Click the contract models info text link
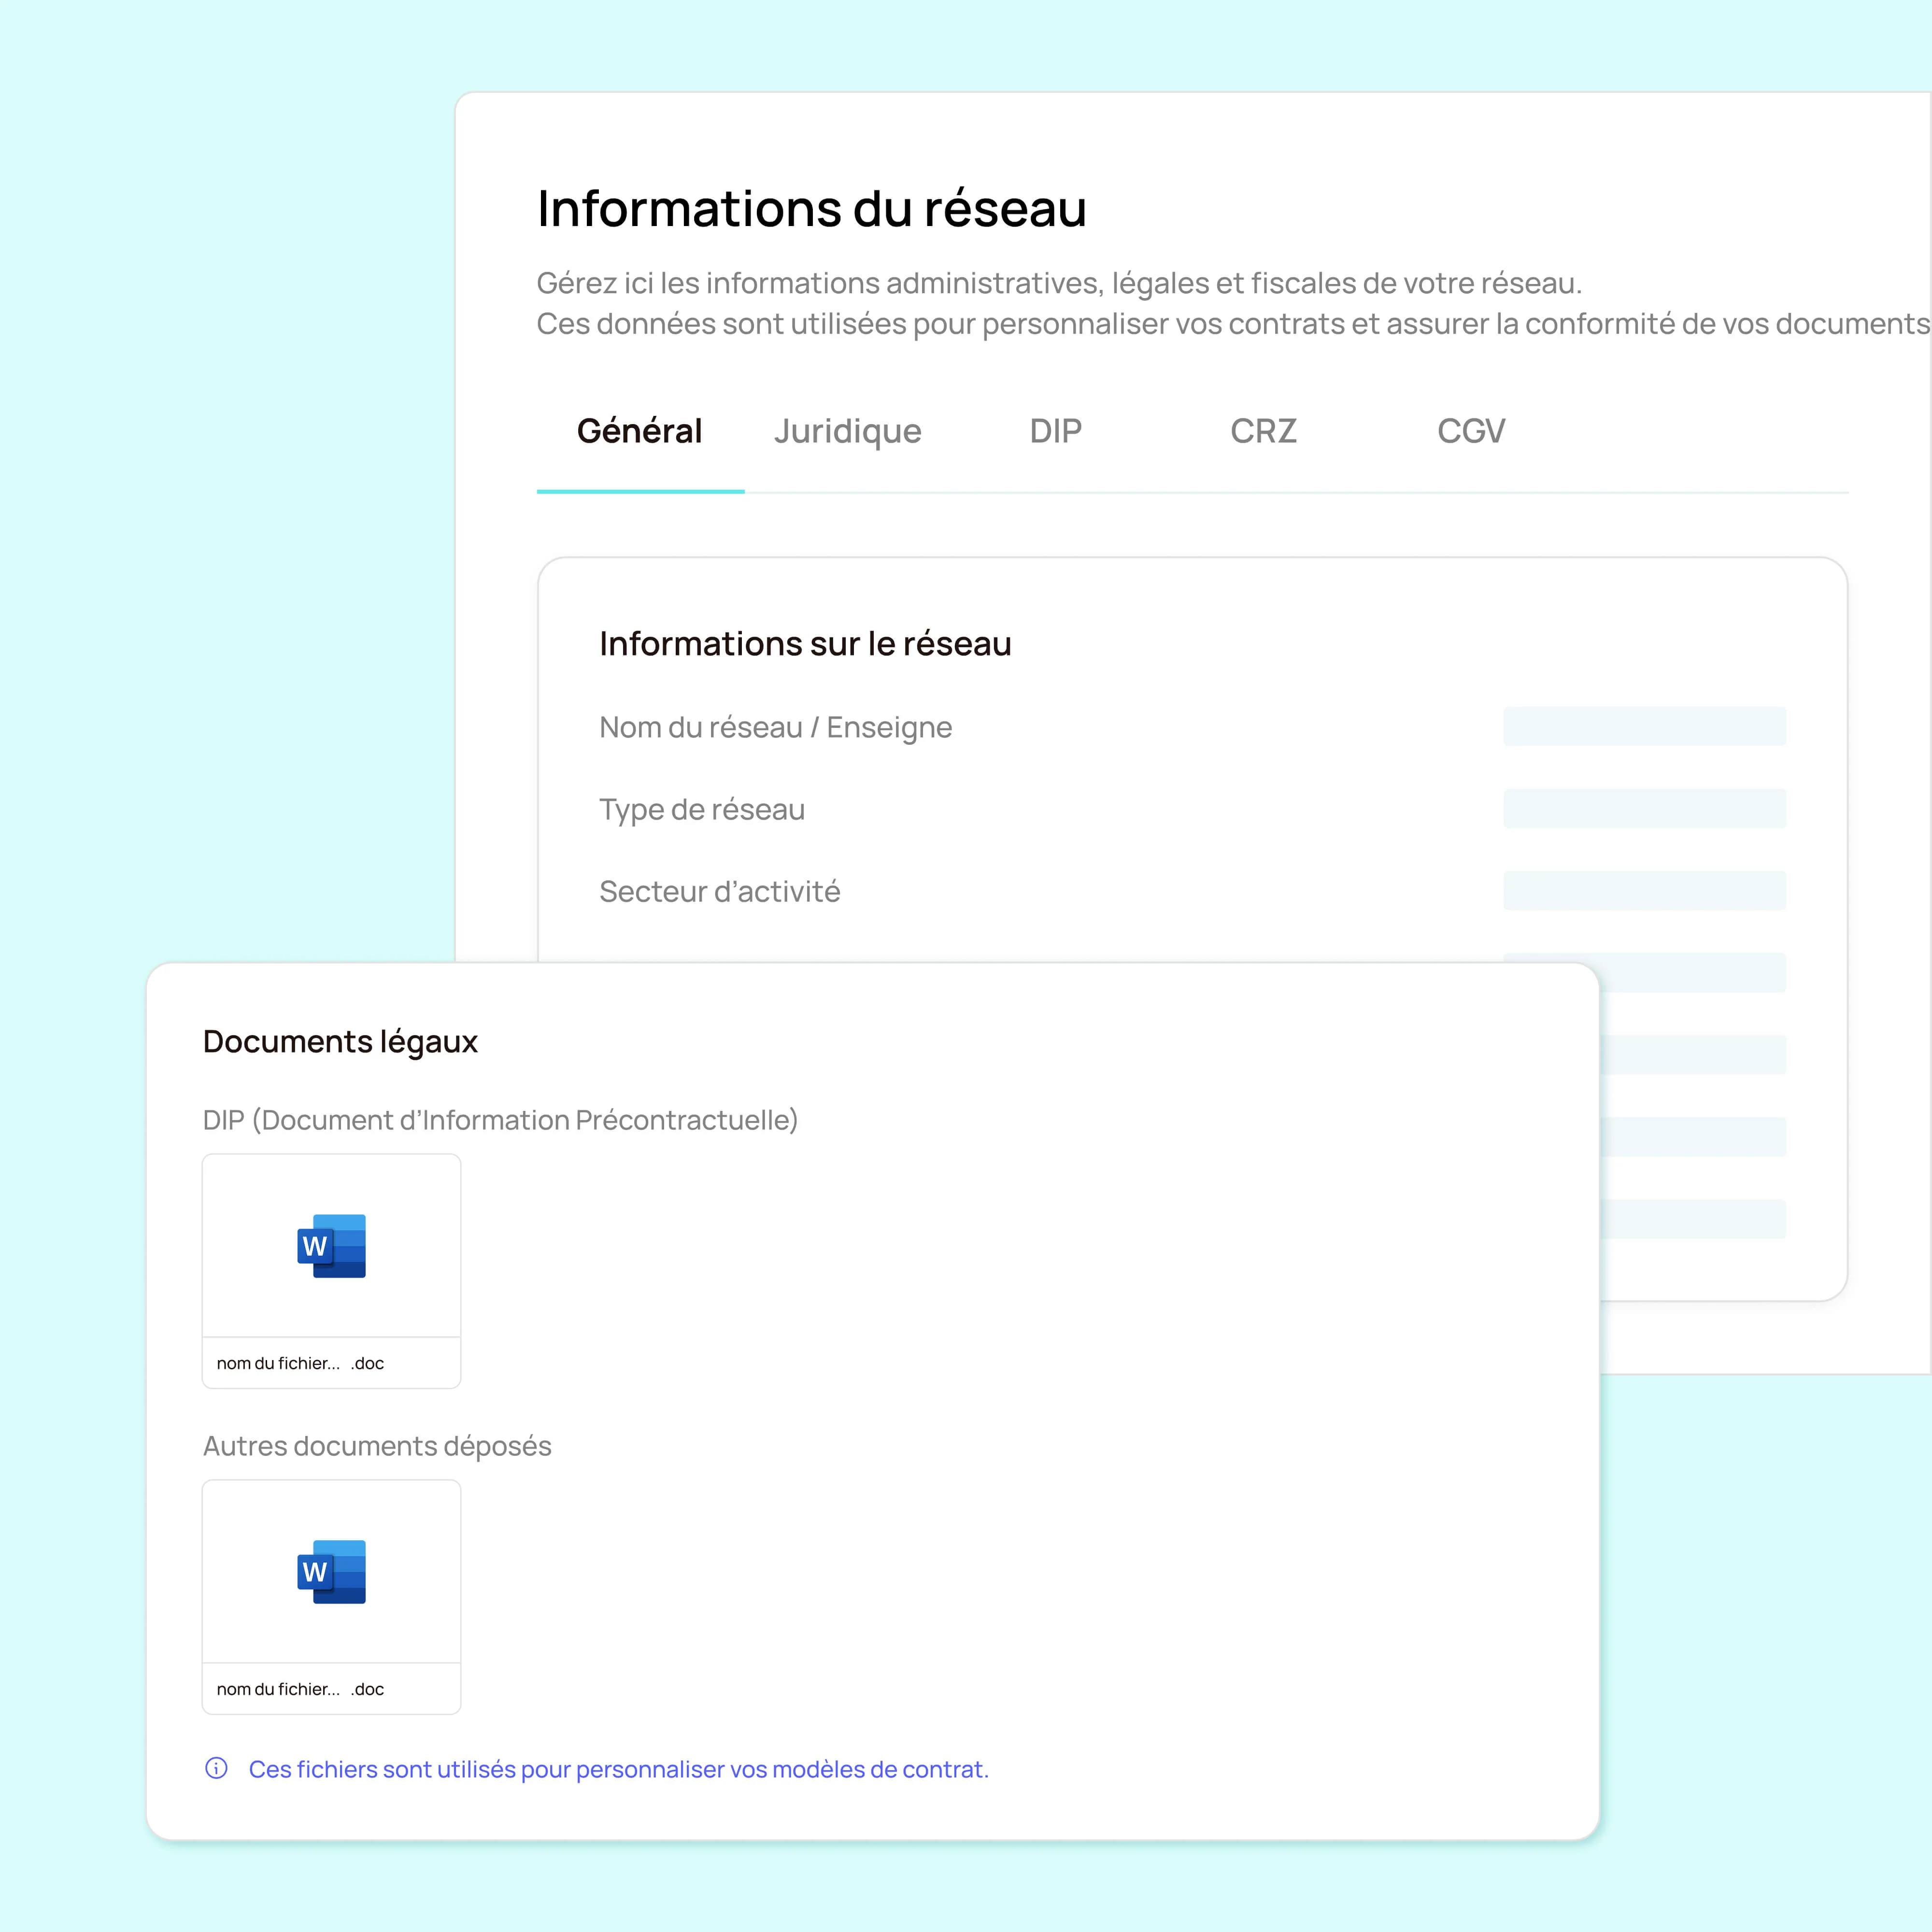Viewport: 1932px width, 1932px height. pos(618,1769)
